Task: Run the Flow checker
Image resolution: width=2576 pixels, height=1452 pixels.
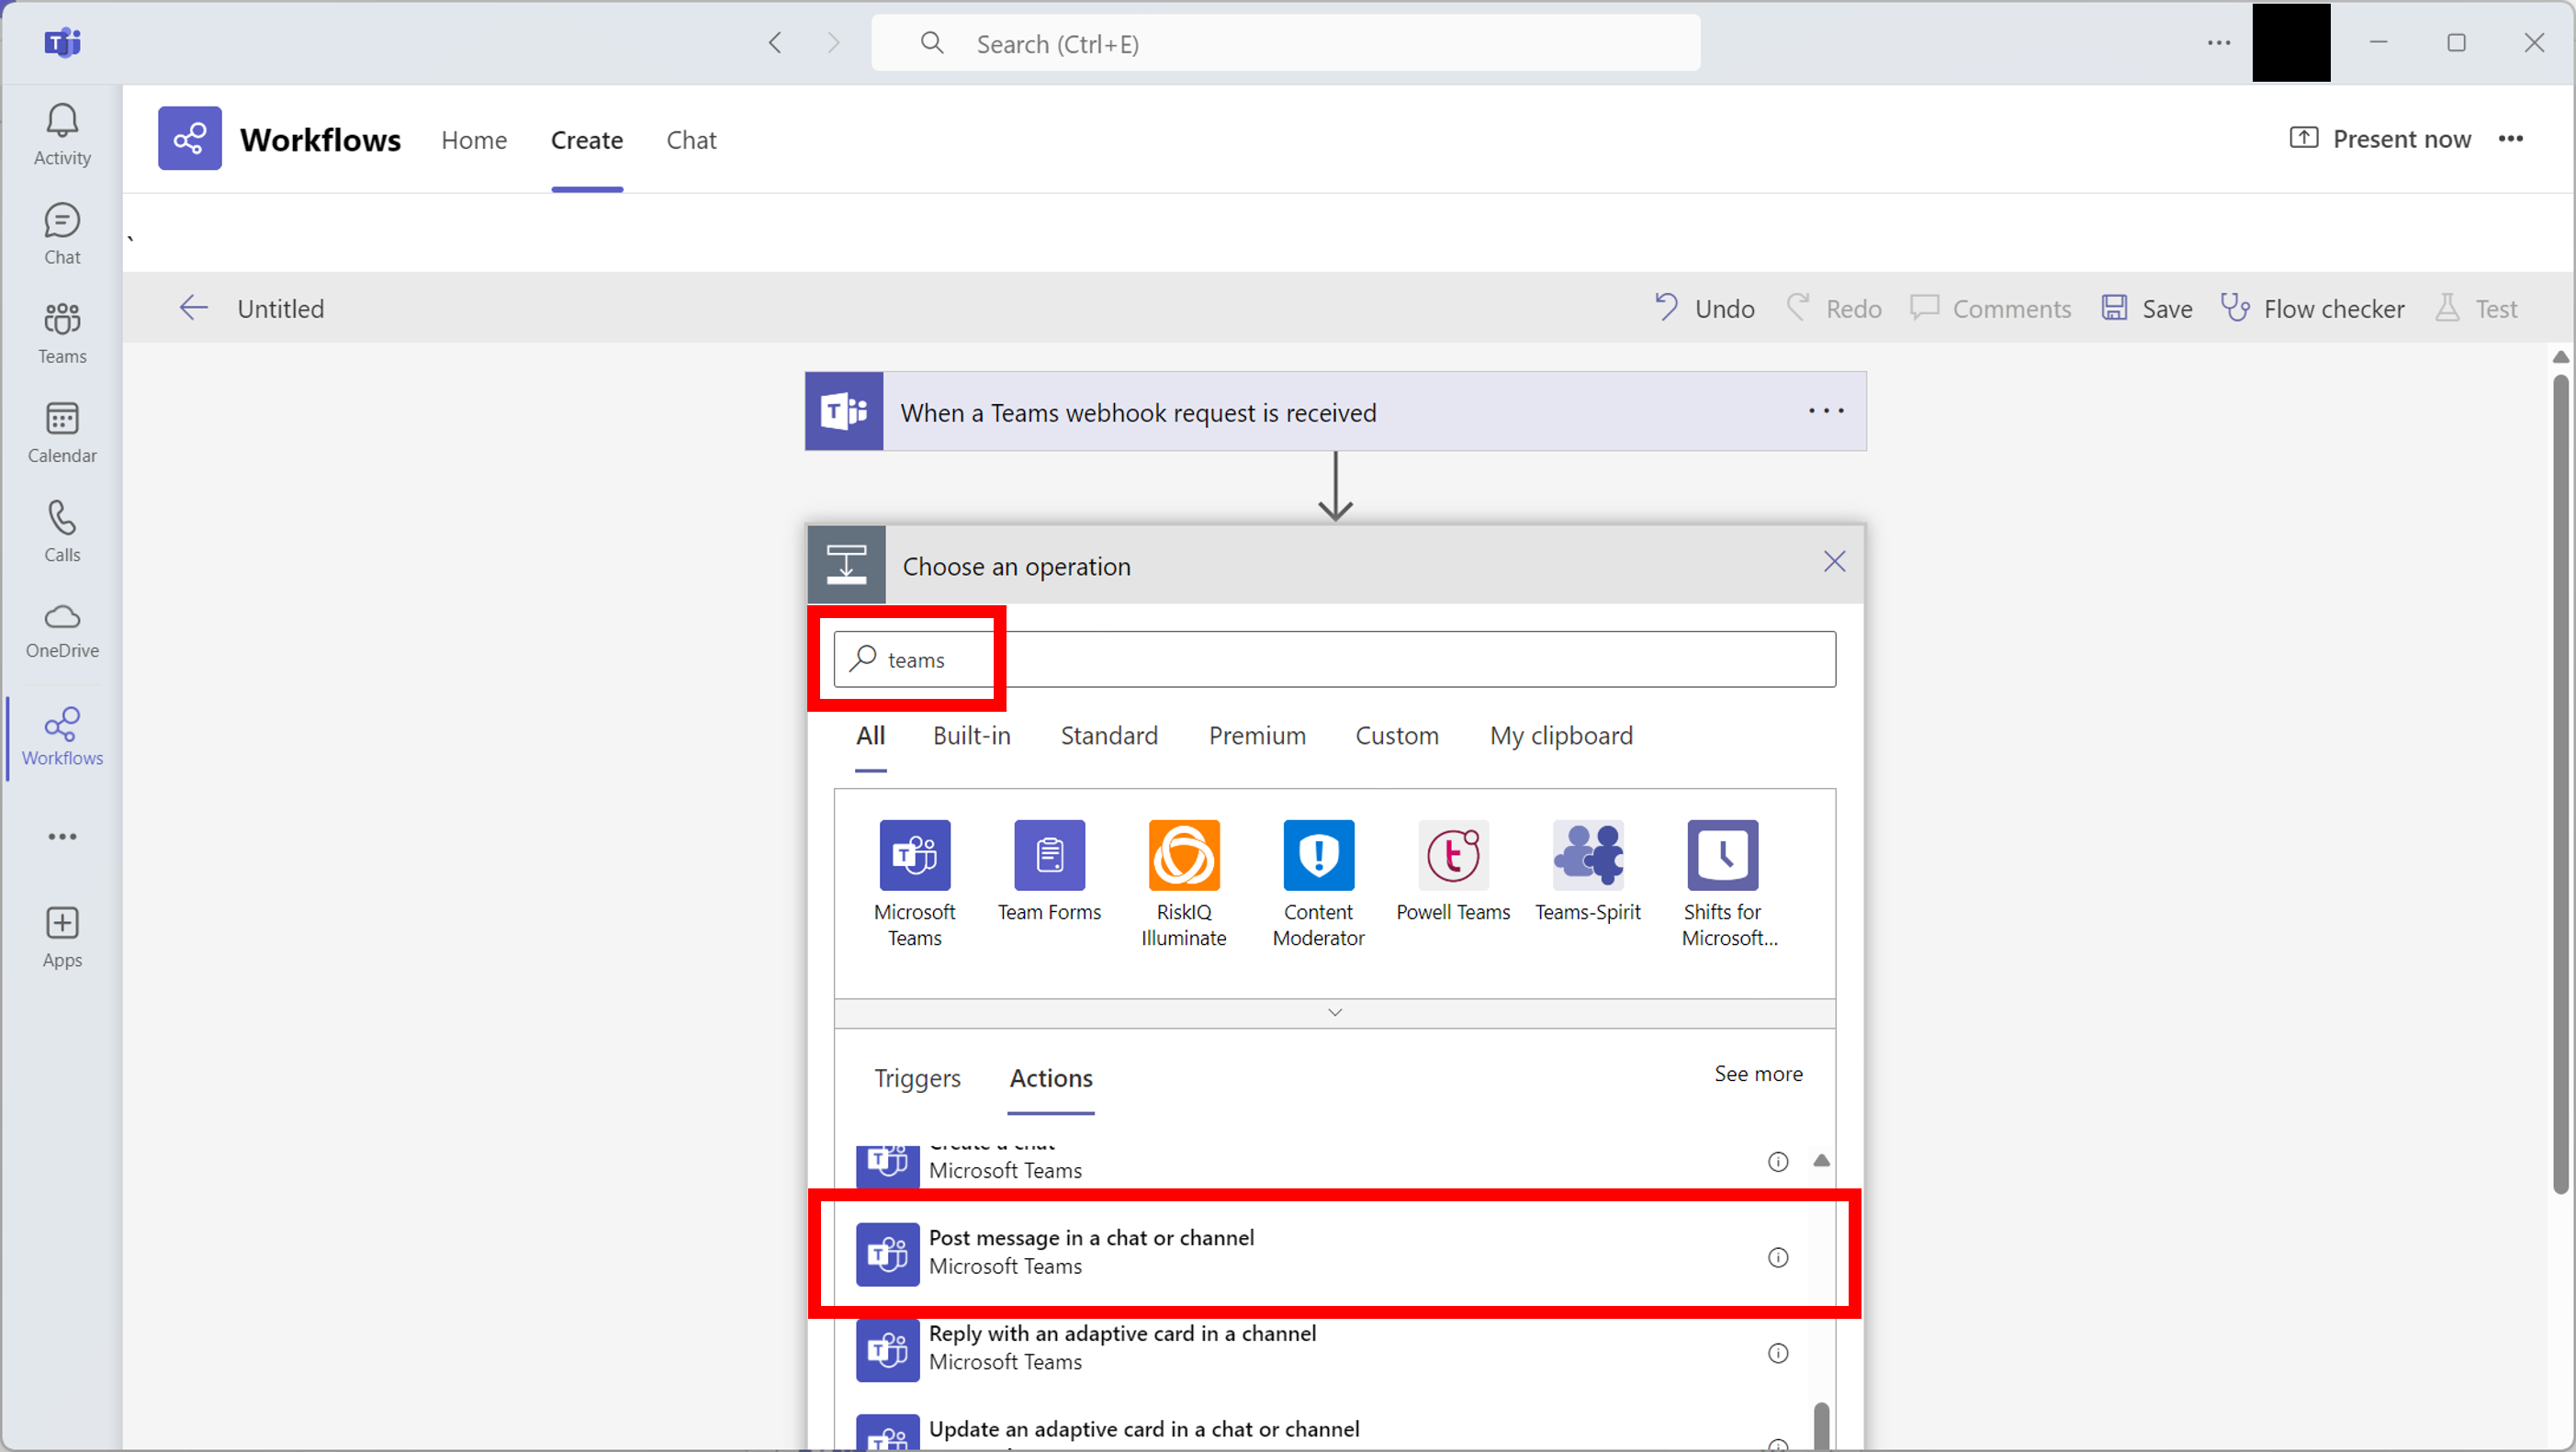Action: tap(2312, 308)
